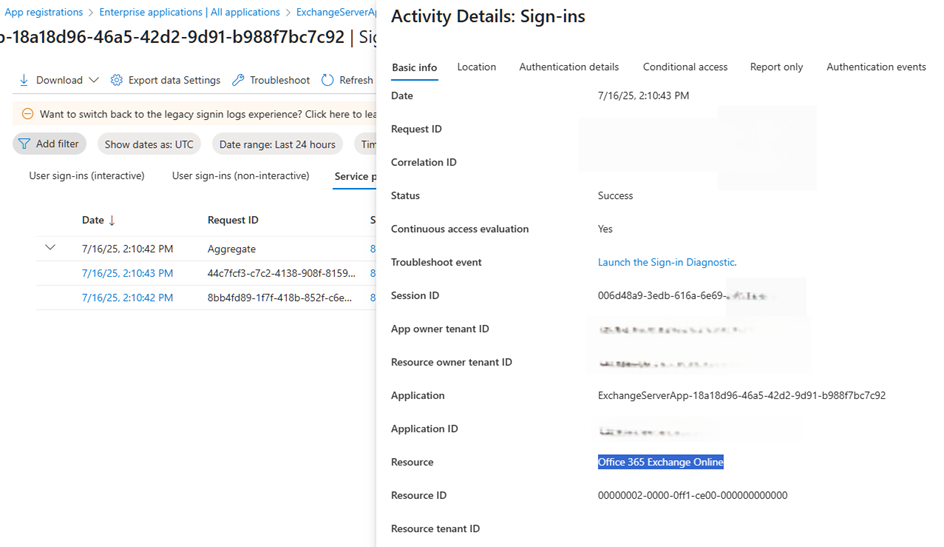
Task: Click the legacy experience warning icon
Action: (27, 114)
